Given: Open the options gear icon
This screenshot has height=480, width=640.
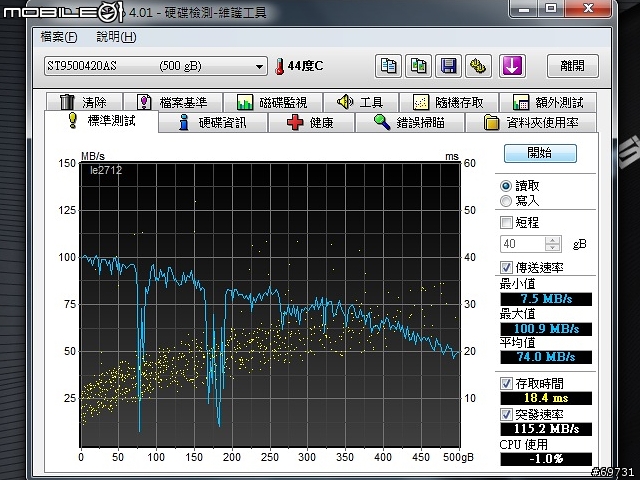Looking at the screenshot, I should coord(478,66).
